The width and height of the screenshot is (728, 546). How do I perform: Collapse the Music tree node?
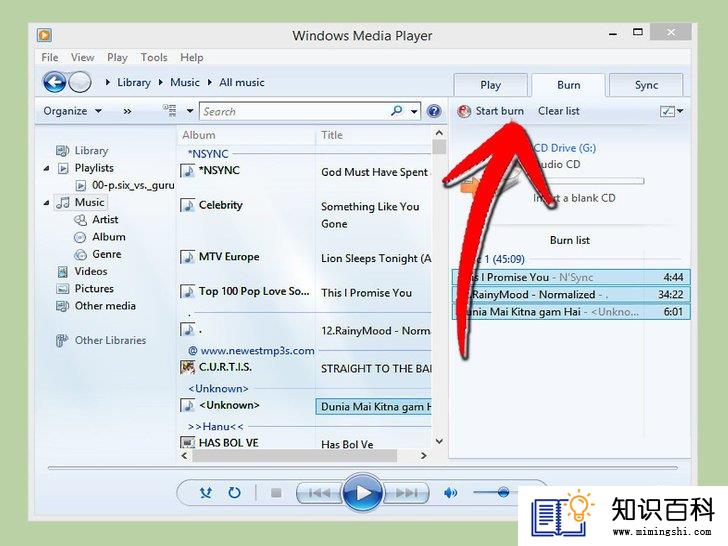coord(46,203)
